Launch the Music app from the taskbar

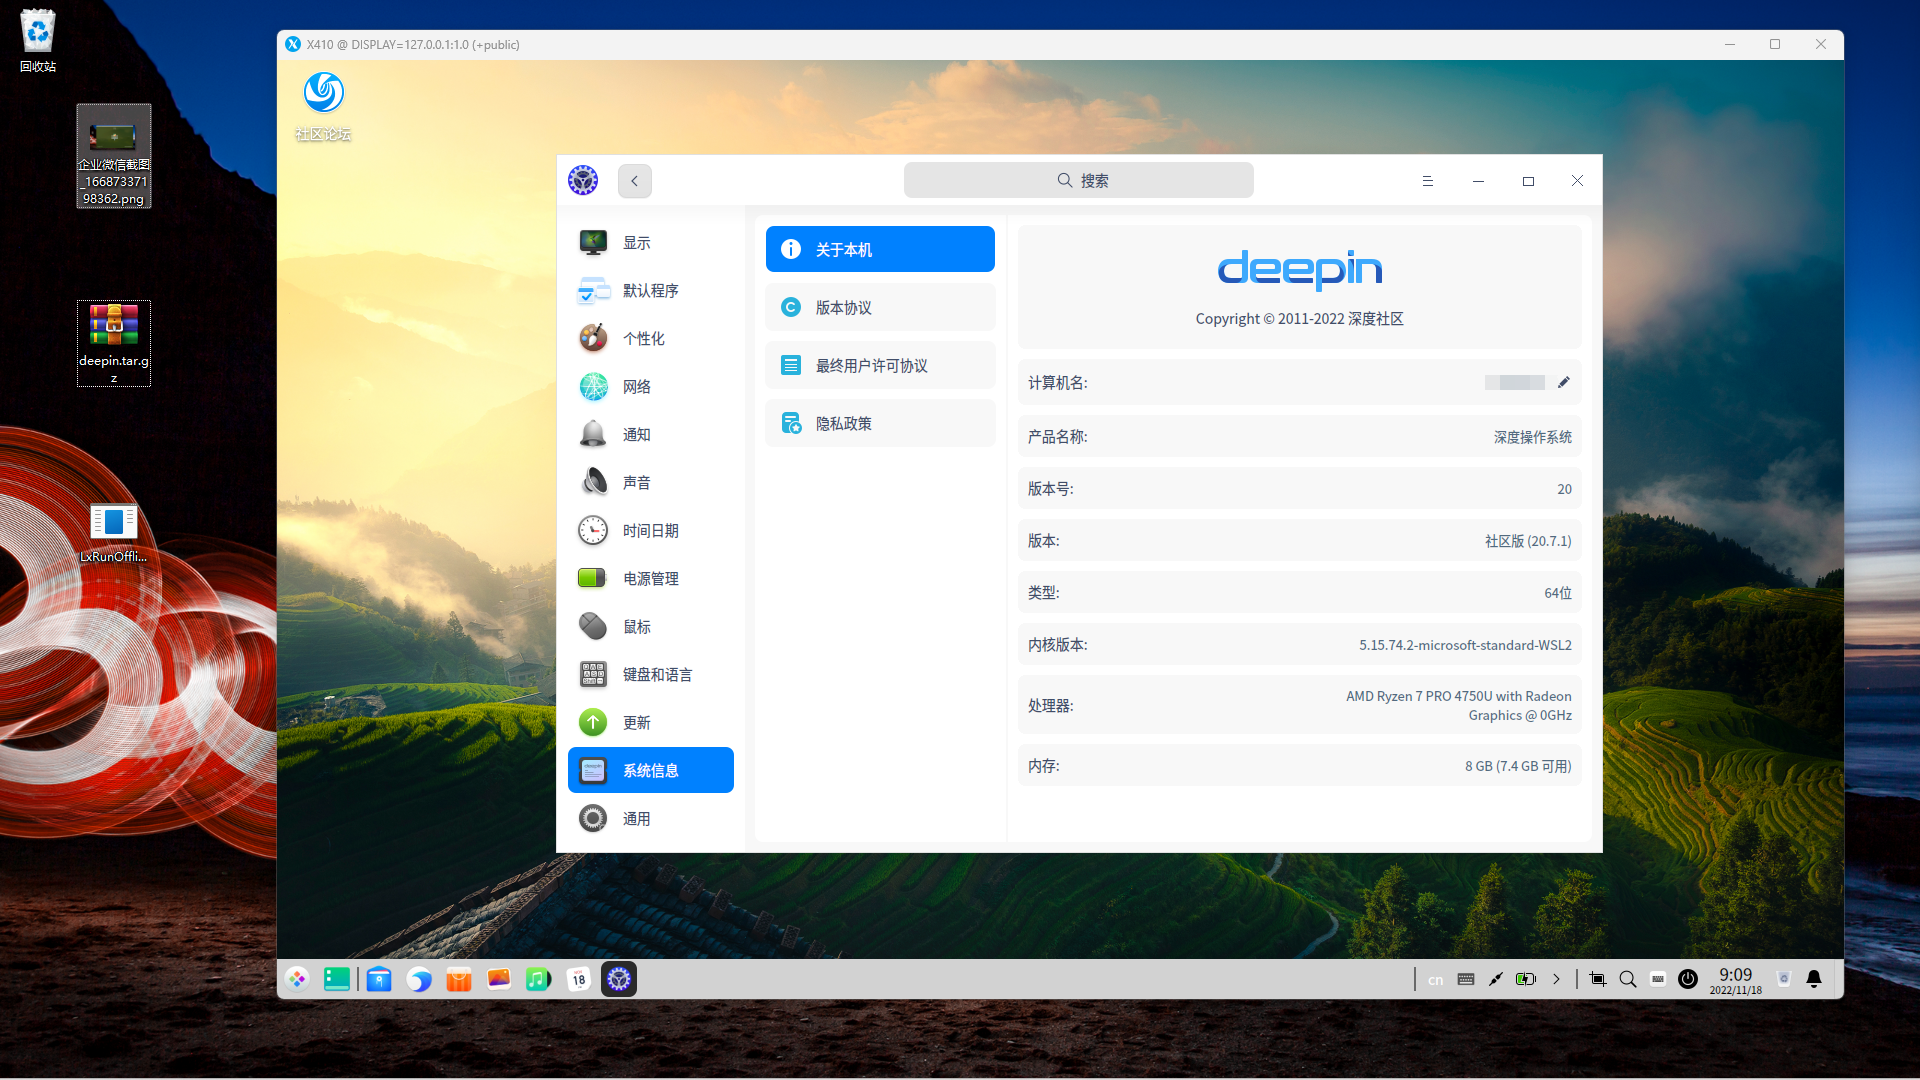tap(538, 979)
